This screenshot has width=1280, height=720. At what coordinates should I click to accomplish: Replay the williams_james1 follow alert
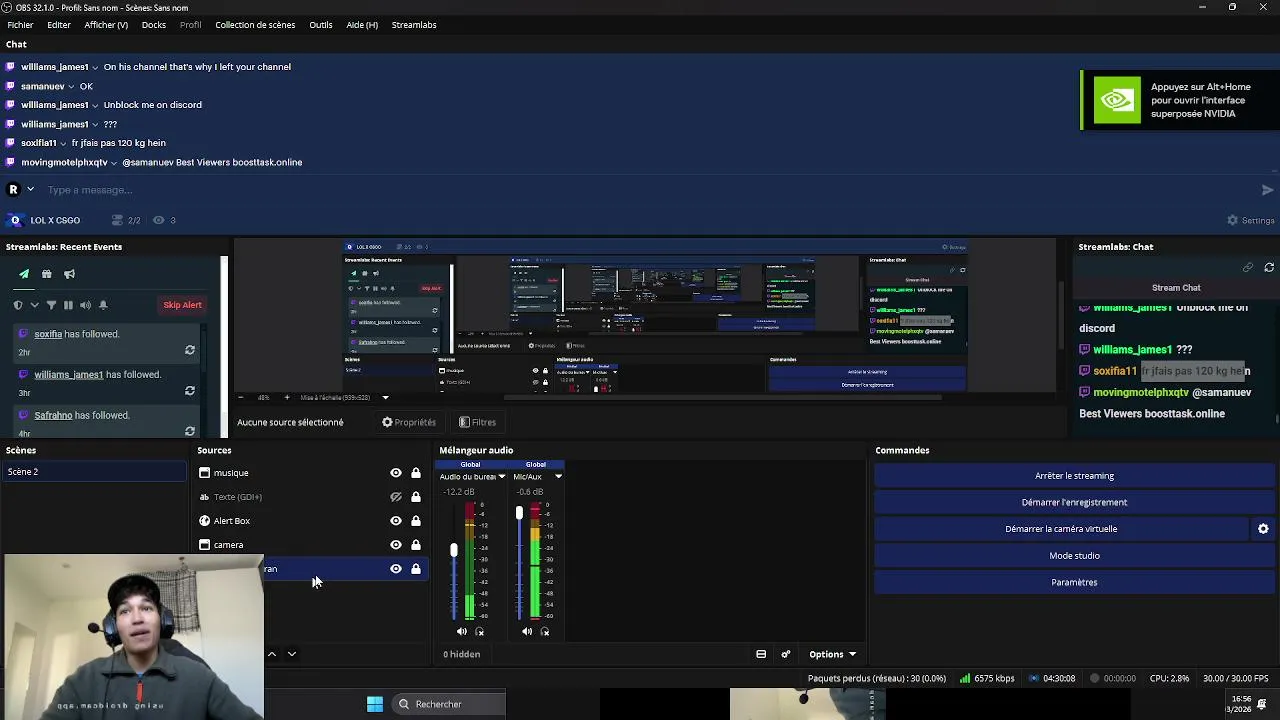click(x=190, y=391)
